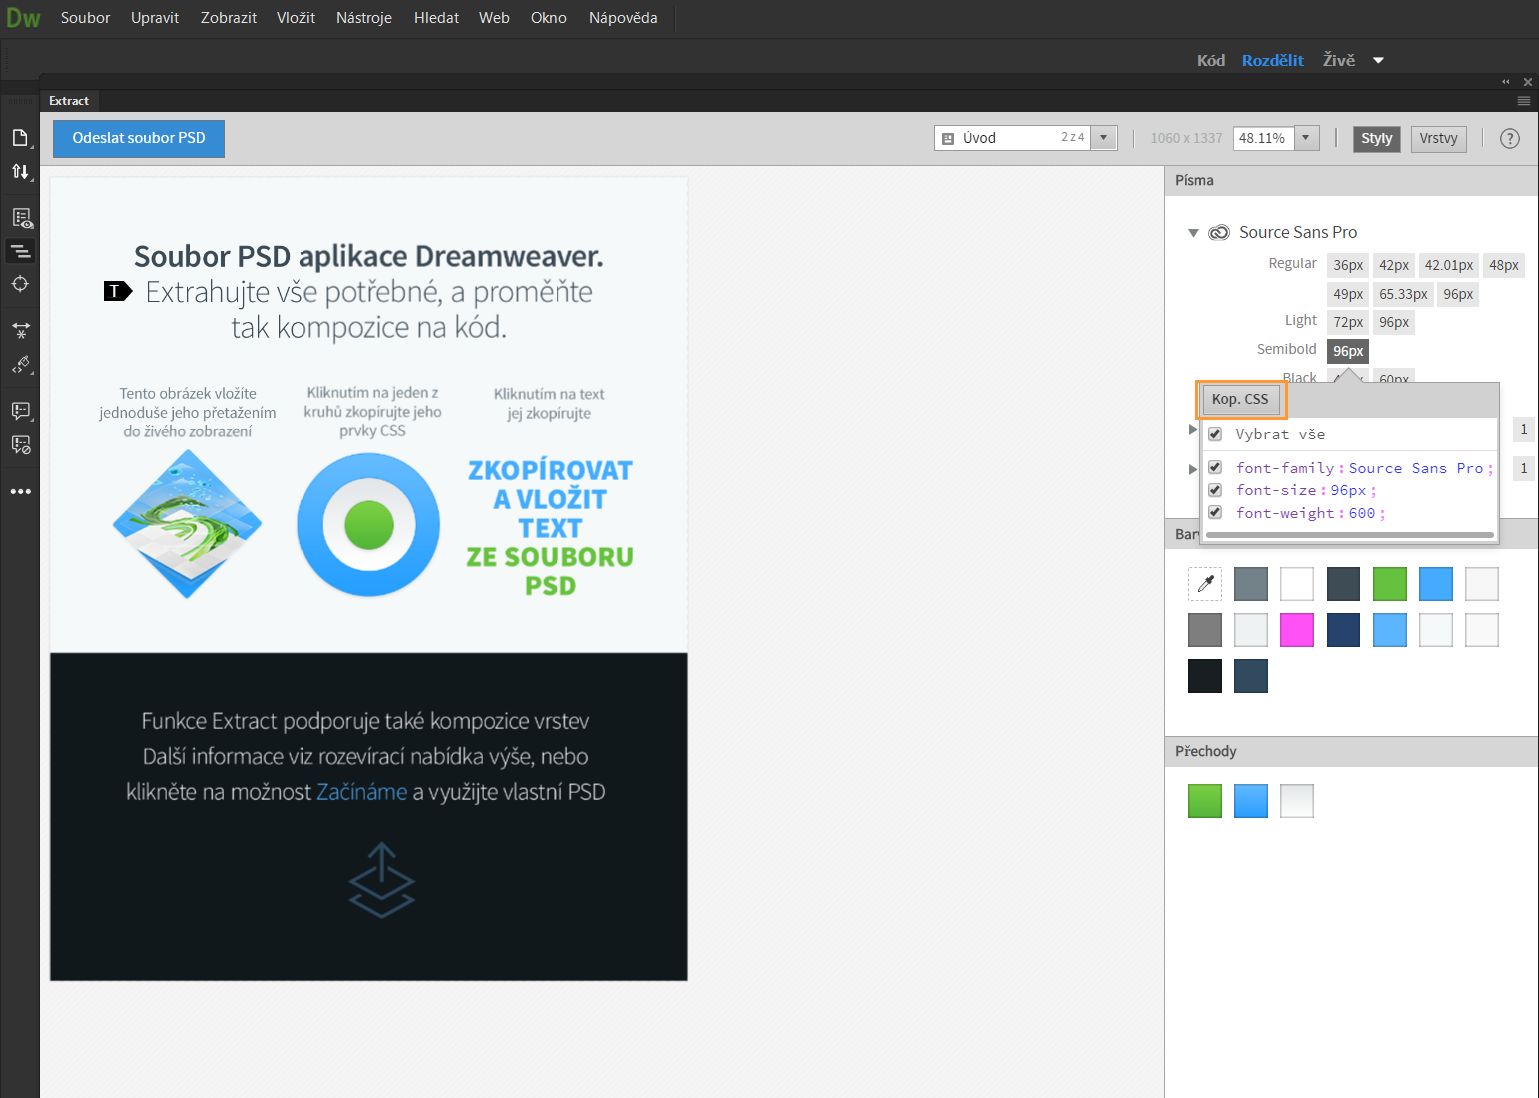Screen dimensions: 1539x1098
Task: Switch to the Vrstvy view
Action: pyautogui.click(x=1438, y=139)
